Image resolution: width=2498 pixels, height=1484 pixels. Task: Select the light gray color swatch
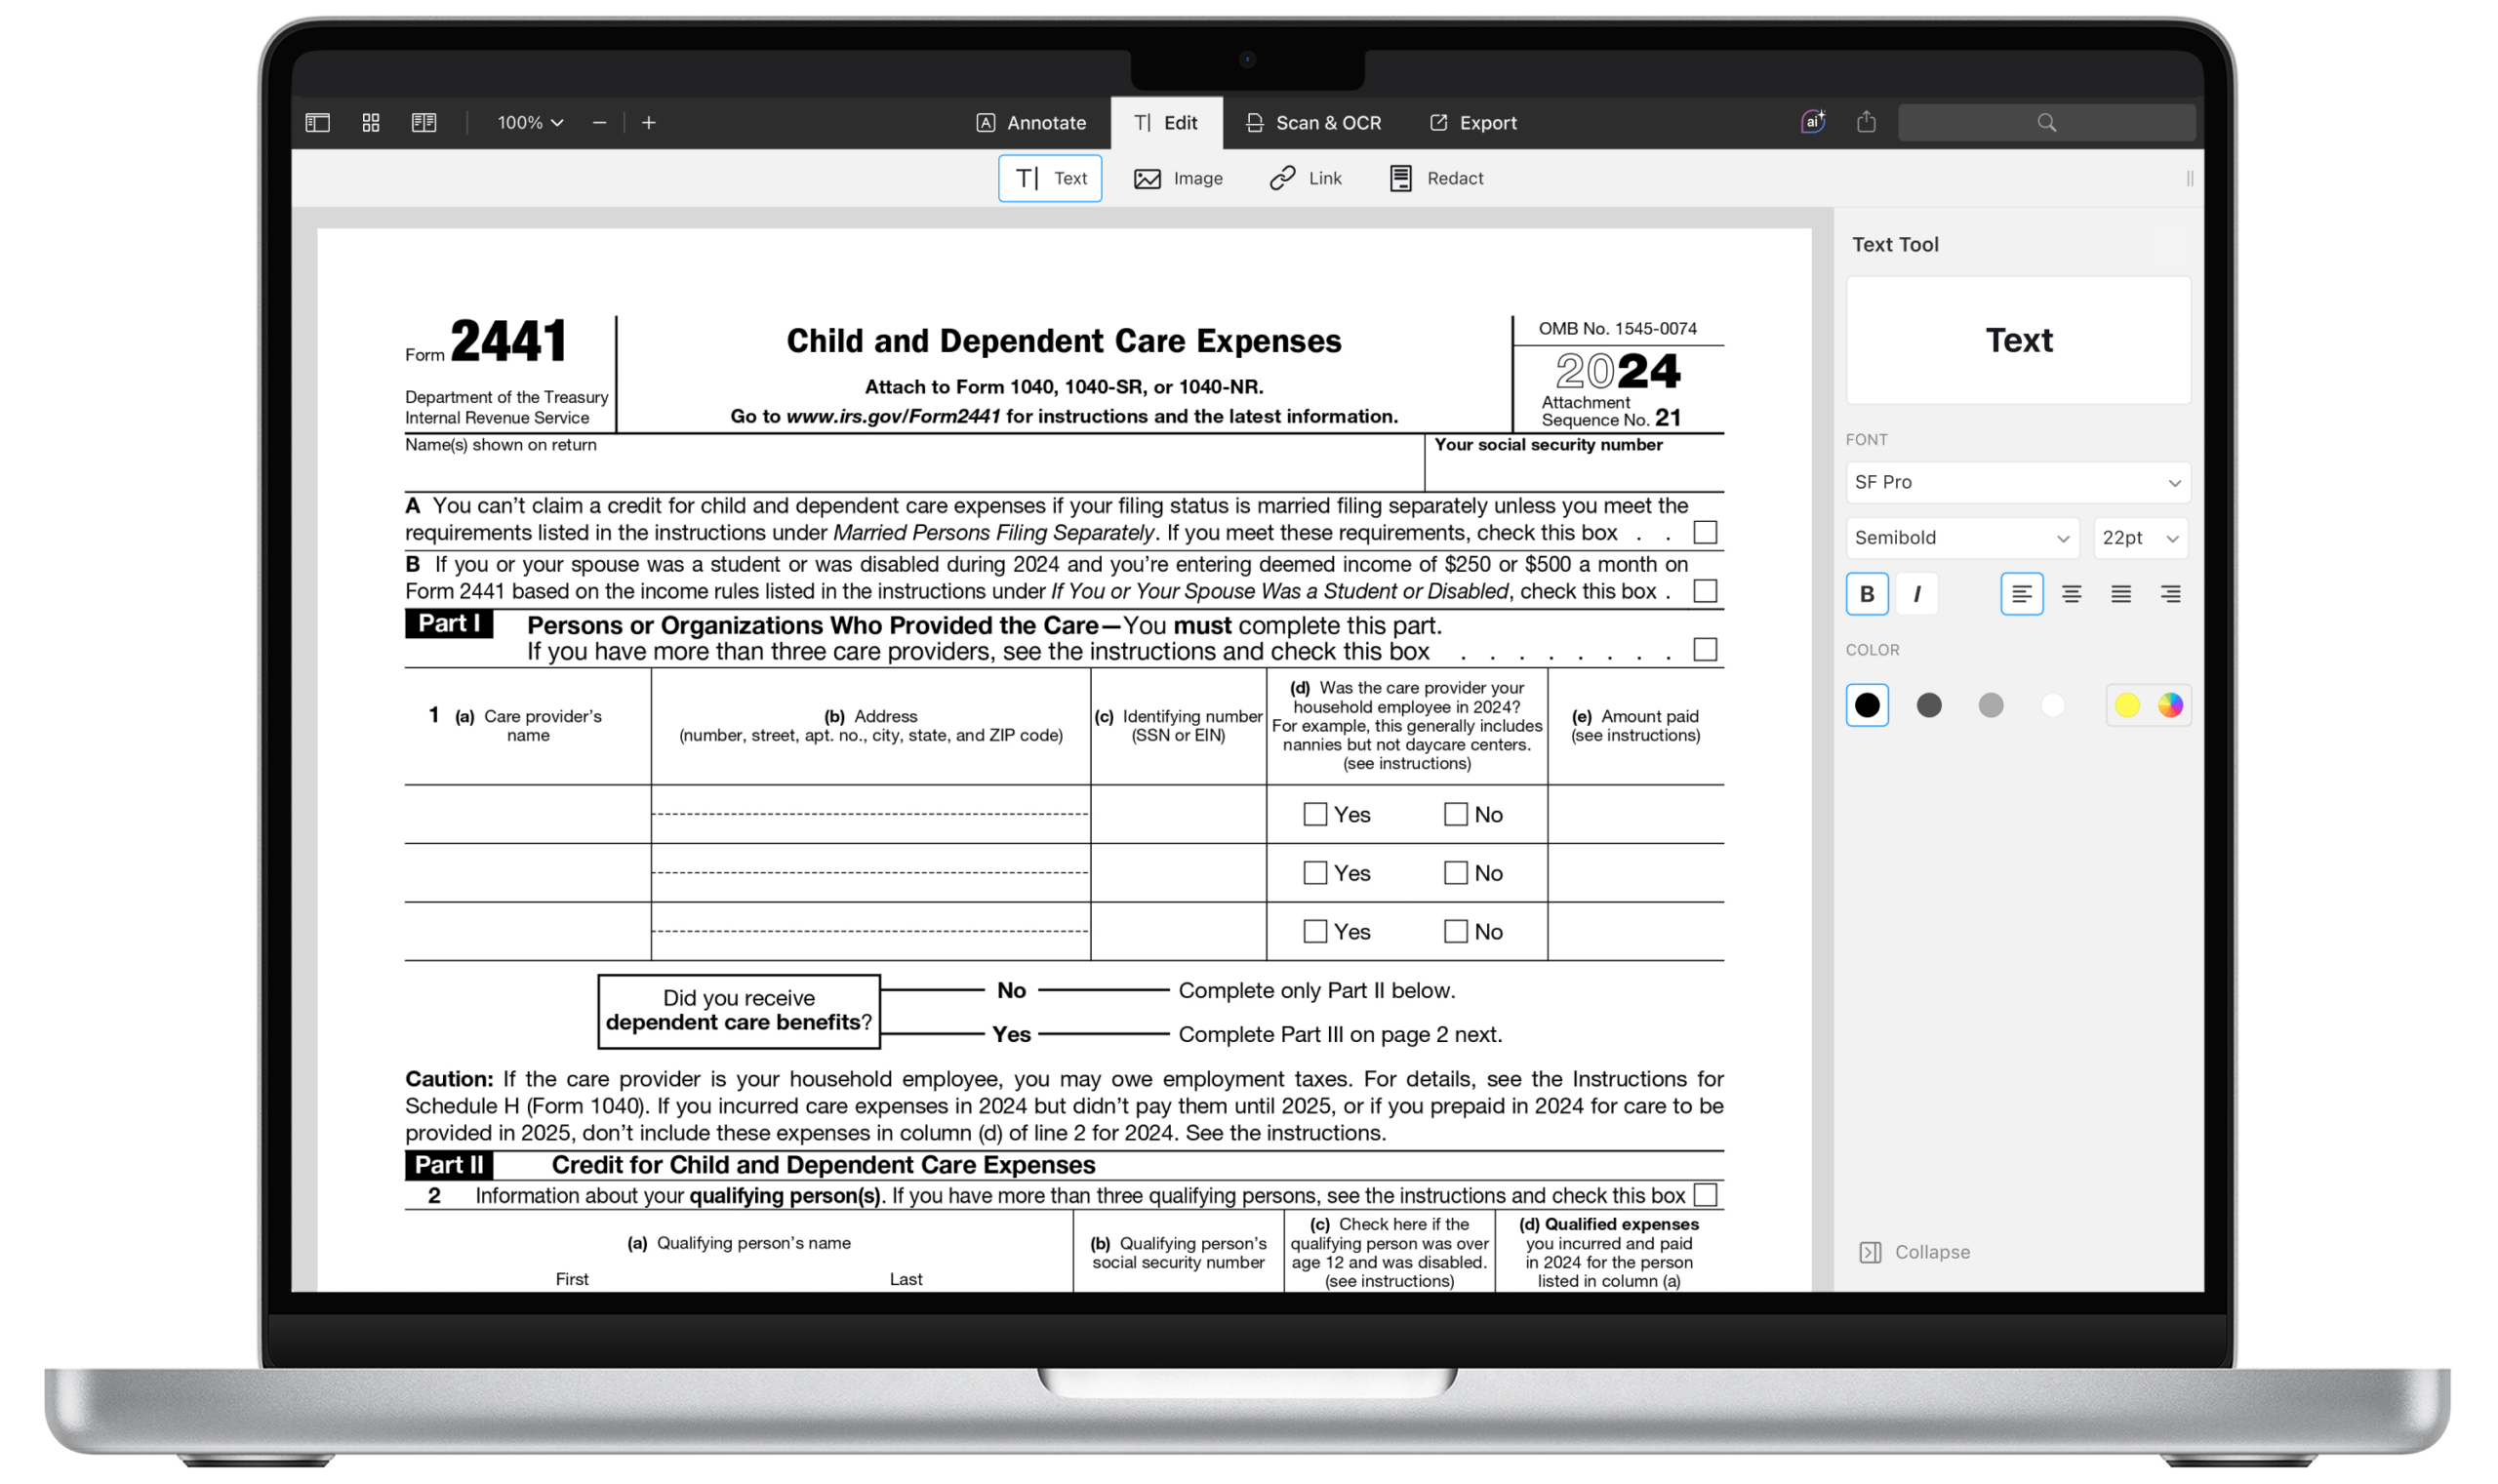[x=1990, y=705]
